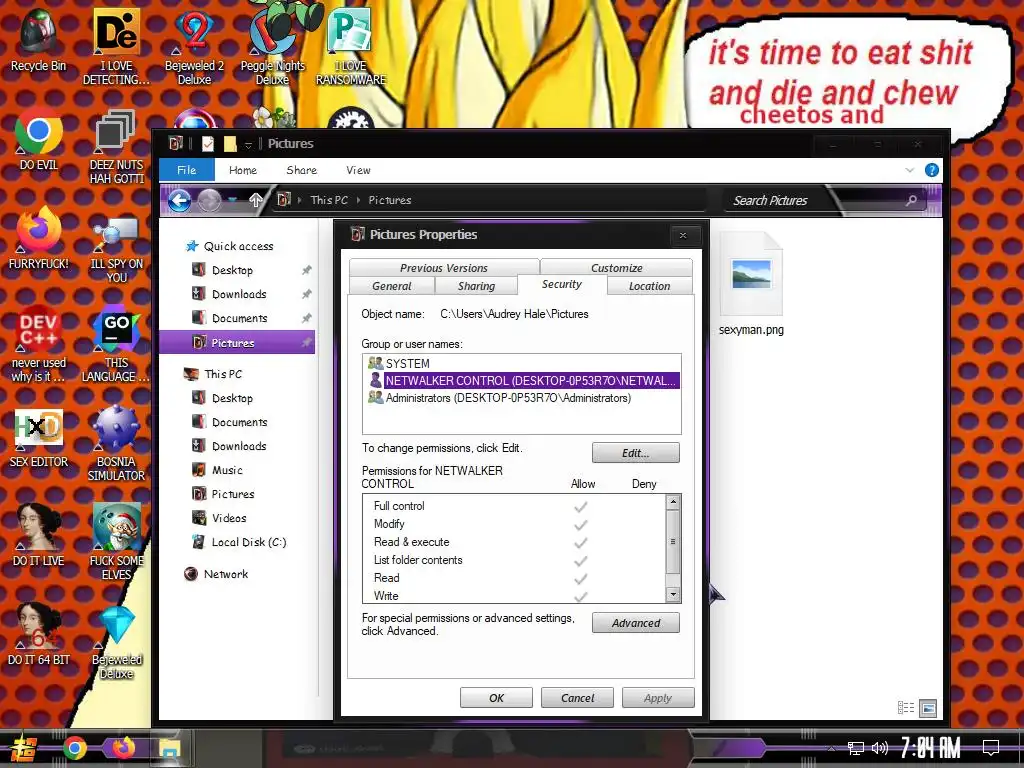Open DO IT LIVE desktop icon

[x=39, y=536]
